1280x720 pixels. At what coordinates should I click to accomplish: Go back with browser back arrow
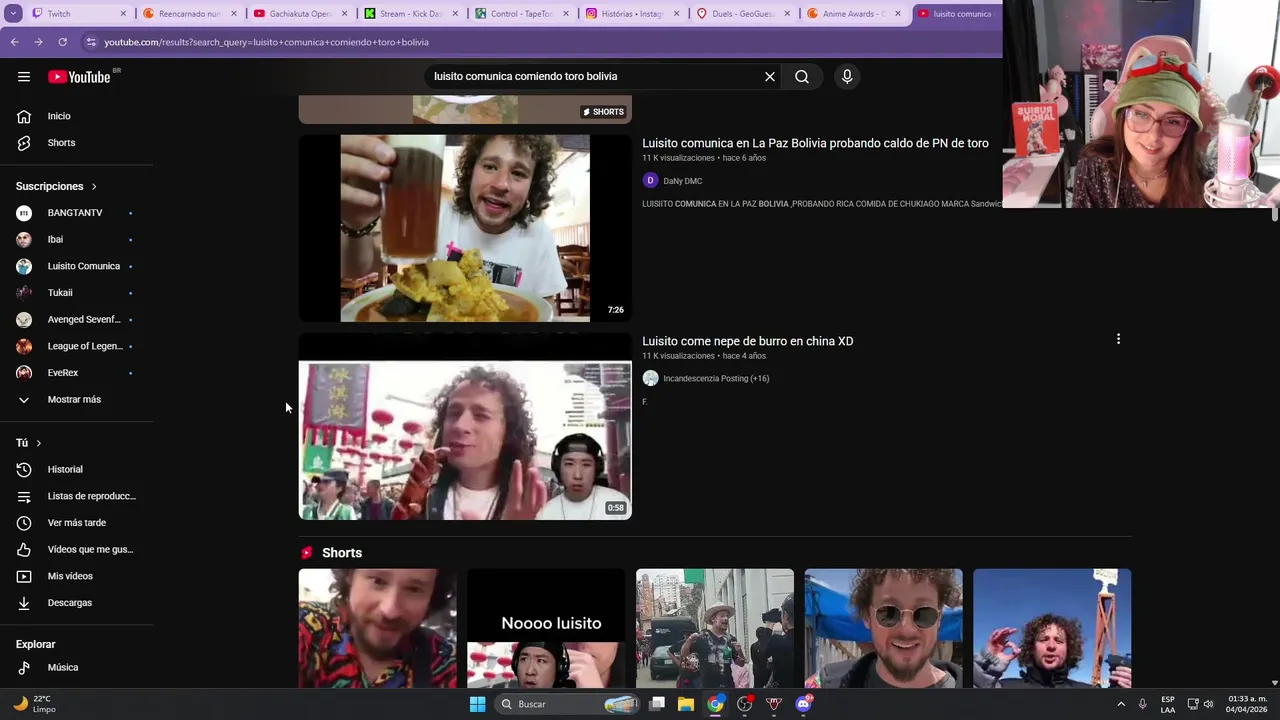pyautogui.click(x=14, y=42)
